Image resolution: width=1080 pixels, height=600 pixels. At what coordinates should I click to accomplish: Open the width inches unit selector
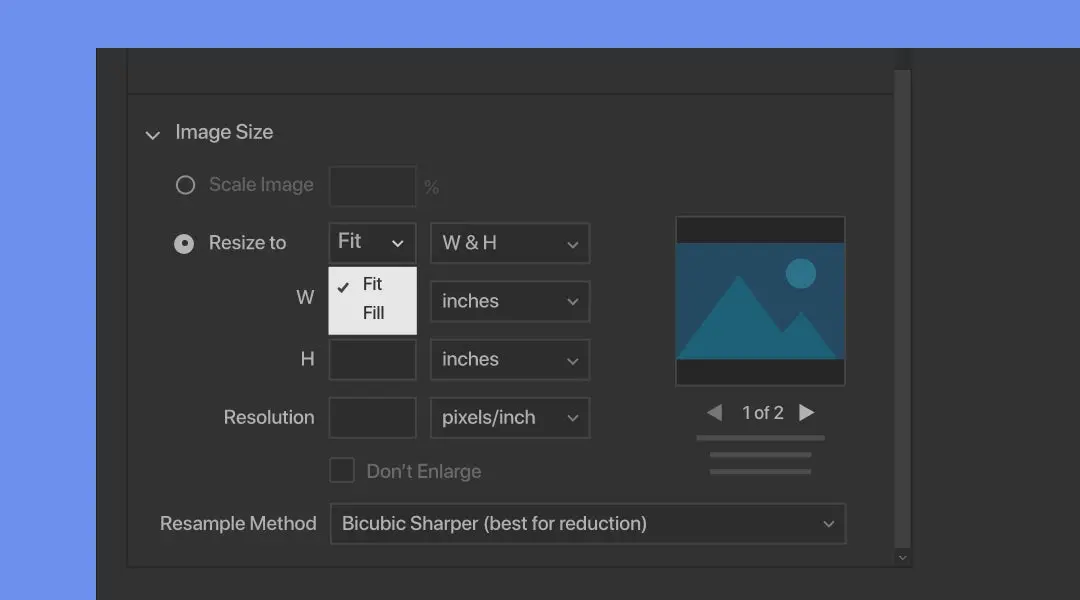510,301
